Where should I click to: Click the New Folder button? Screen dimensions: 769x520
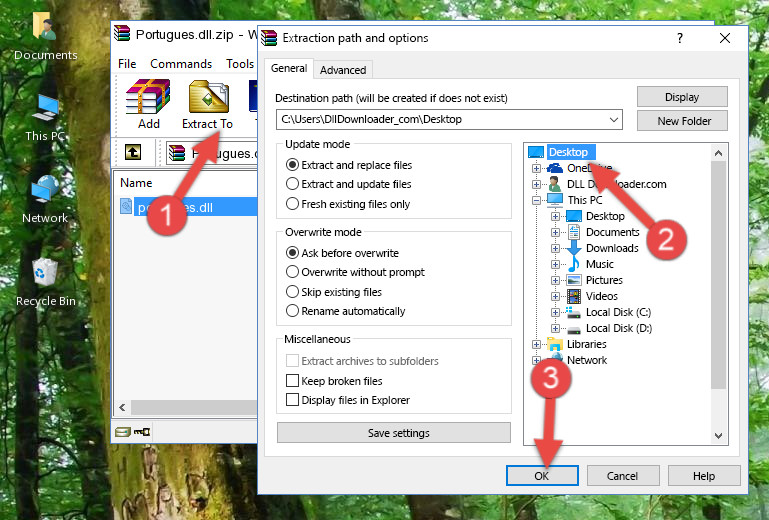click(x=682, y=121)
